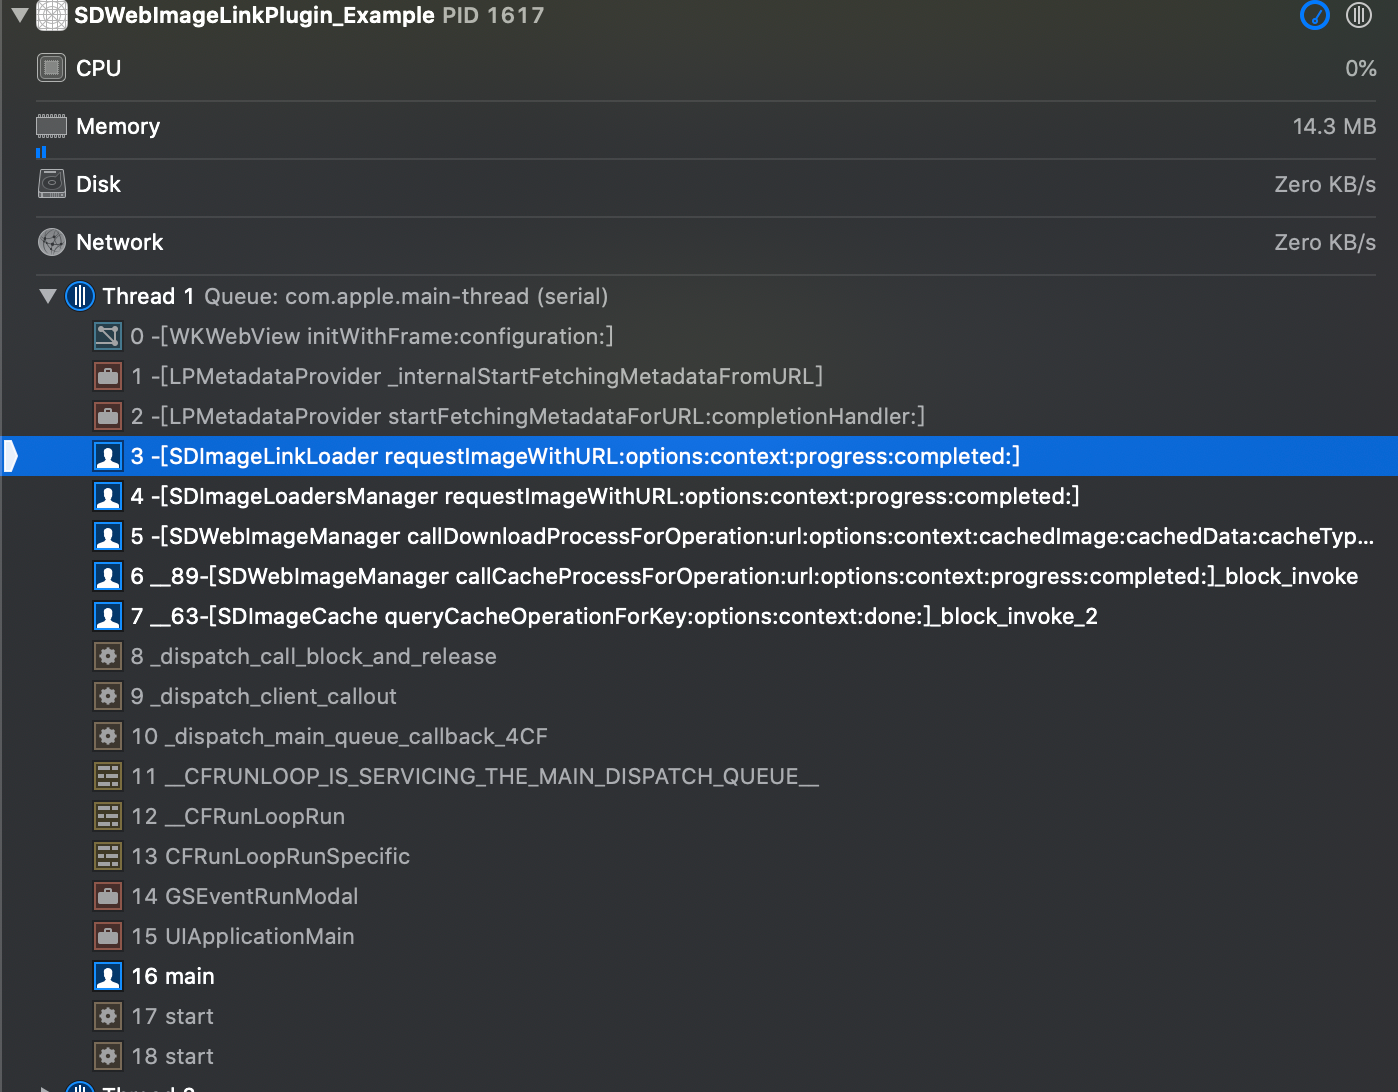Click the list icon beside __CFRunLoopRun
Viewport: 1398px width, 1092px height.
107,816
